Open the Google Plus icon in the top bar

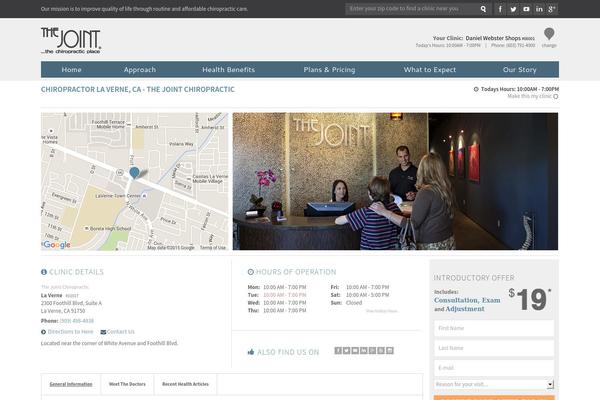coord(552,9)
